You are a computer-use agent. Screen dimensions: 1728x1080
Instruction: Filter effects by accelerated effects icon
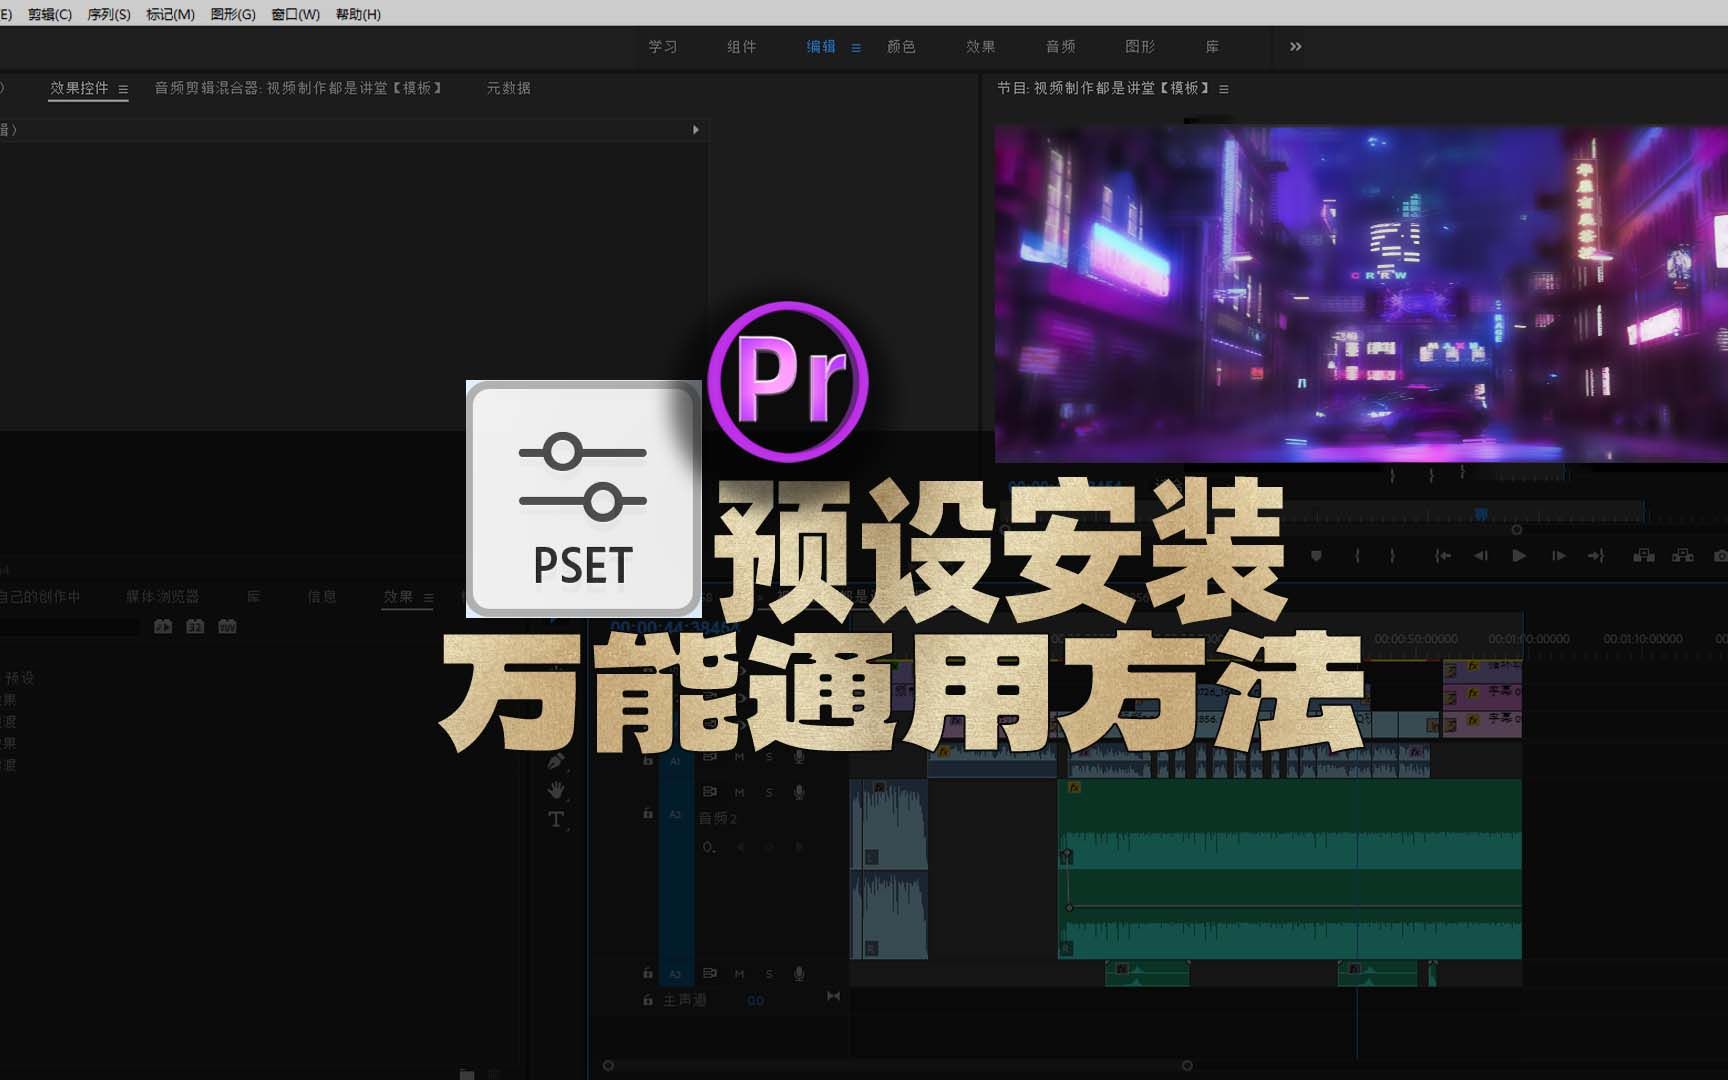point(163,627)
